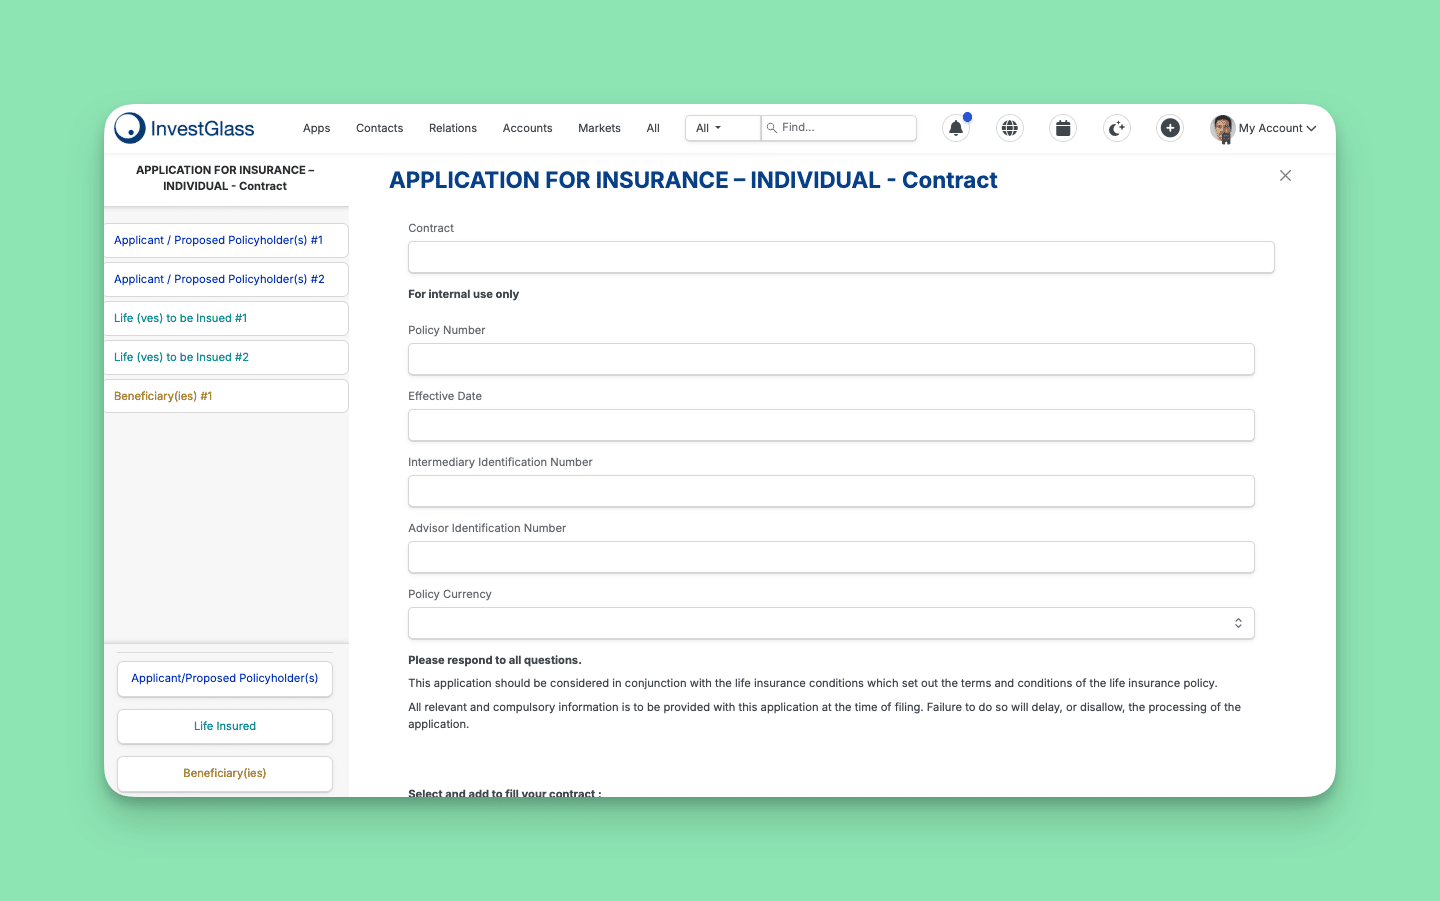The image size is (1440, 901).
Task: Select Beneficiary(ies) #1 section
Action: pos(226,396)
